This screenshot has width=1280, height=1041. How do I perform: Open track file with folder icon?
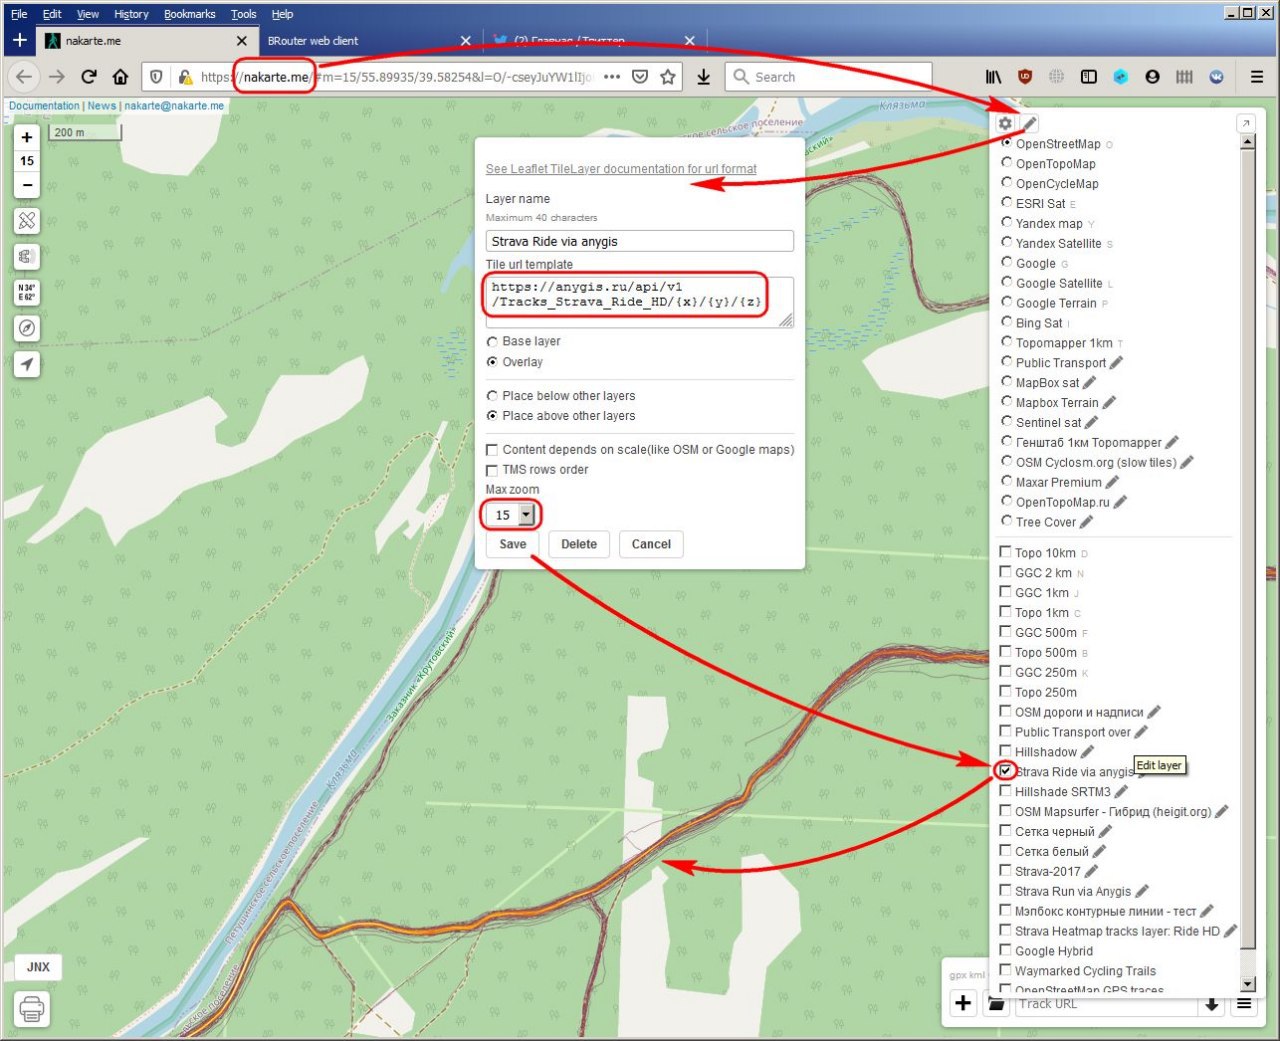pyautogui.click(x=996, y=1003)
